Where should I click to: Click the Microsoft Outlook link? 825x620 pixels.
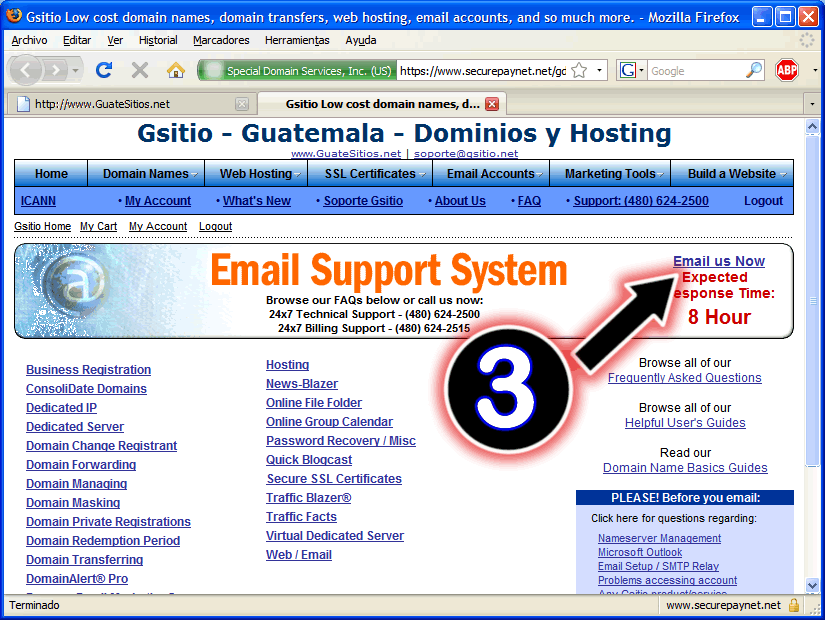pyautogui.click(x=640, y=553)
